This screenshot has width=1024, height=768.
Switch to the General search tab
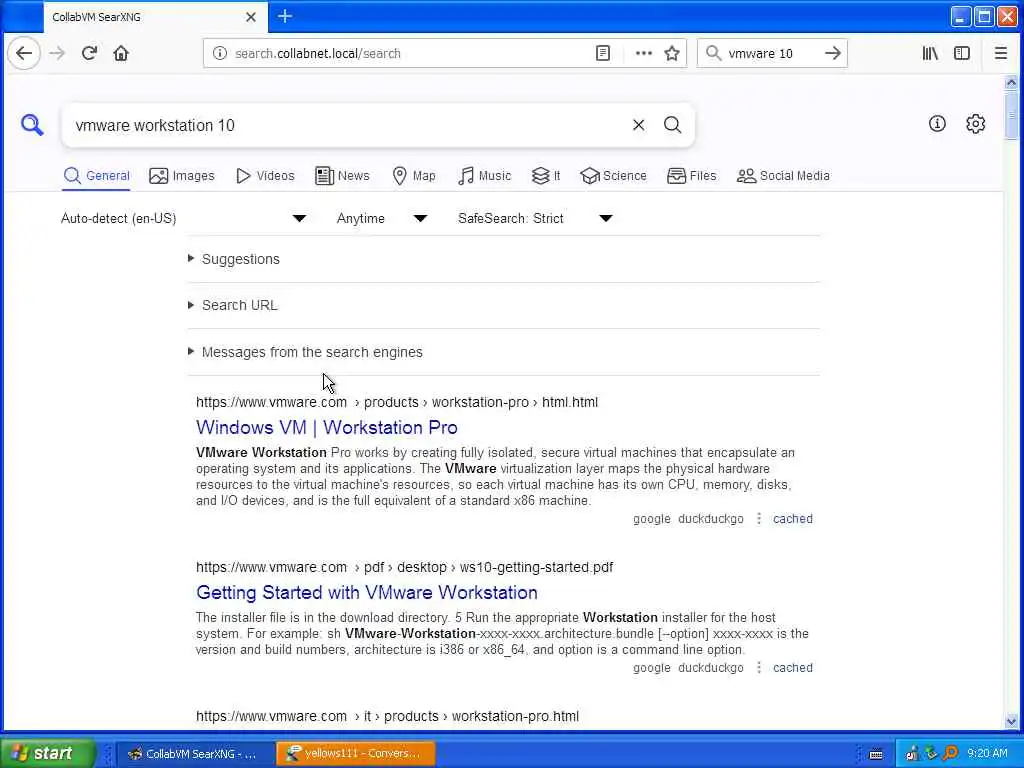97,176
